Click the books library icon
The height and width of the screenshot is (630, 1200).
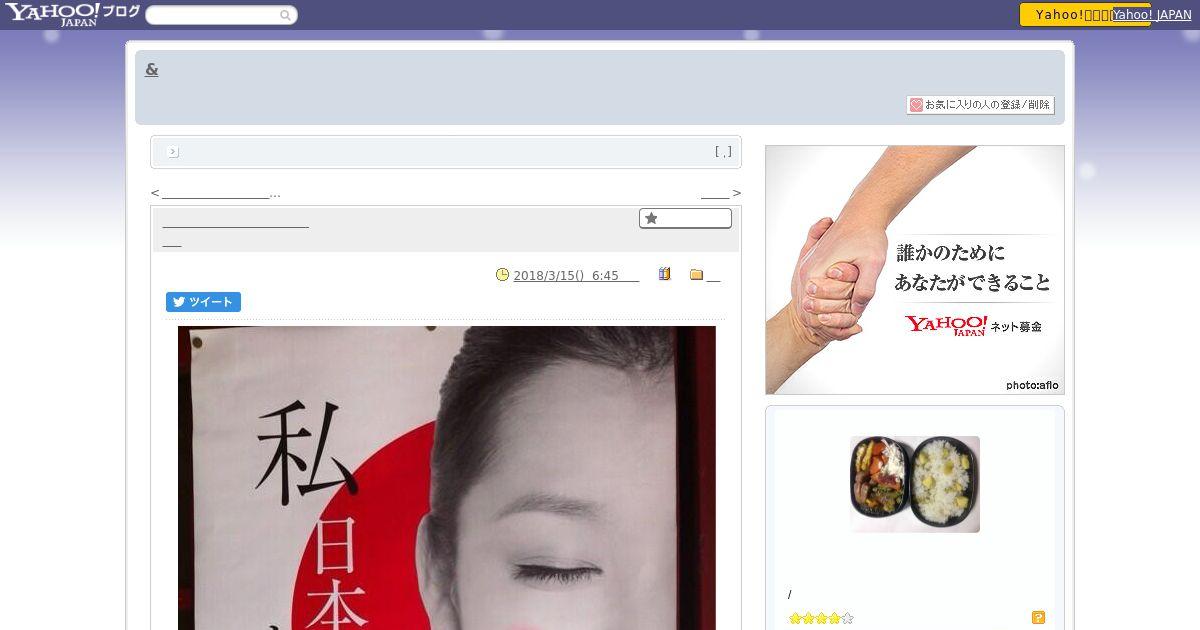coord(664,274)
